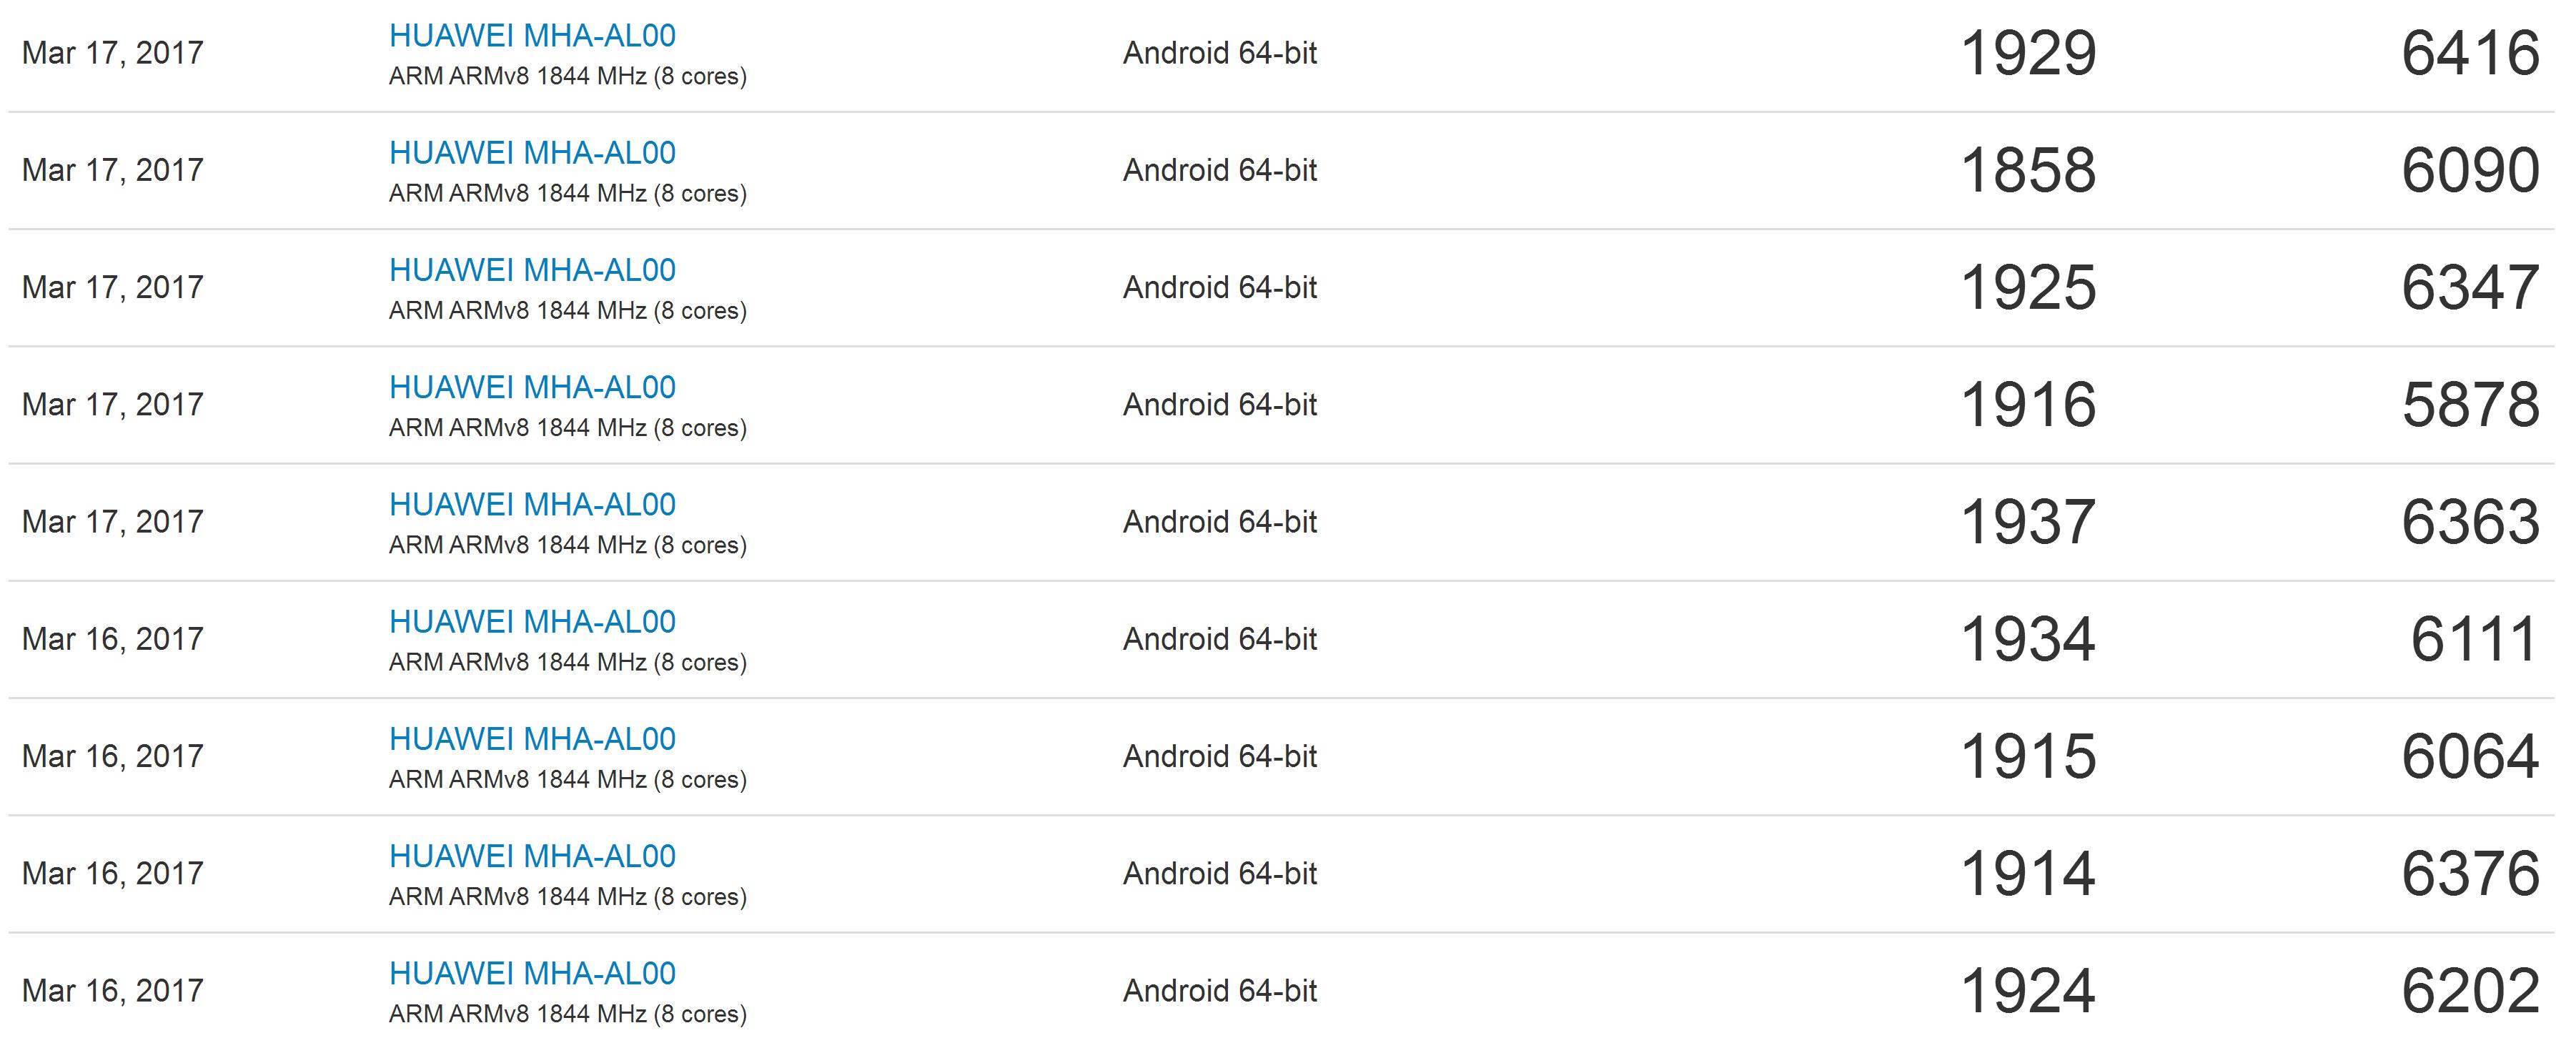Screen dimensions: 2576x1043
Task: Open HUAWEI MHA-AL00 result scoring 1925
Action: point(532,270)
